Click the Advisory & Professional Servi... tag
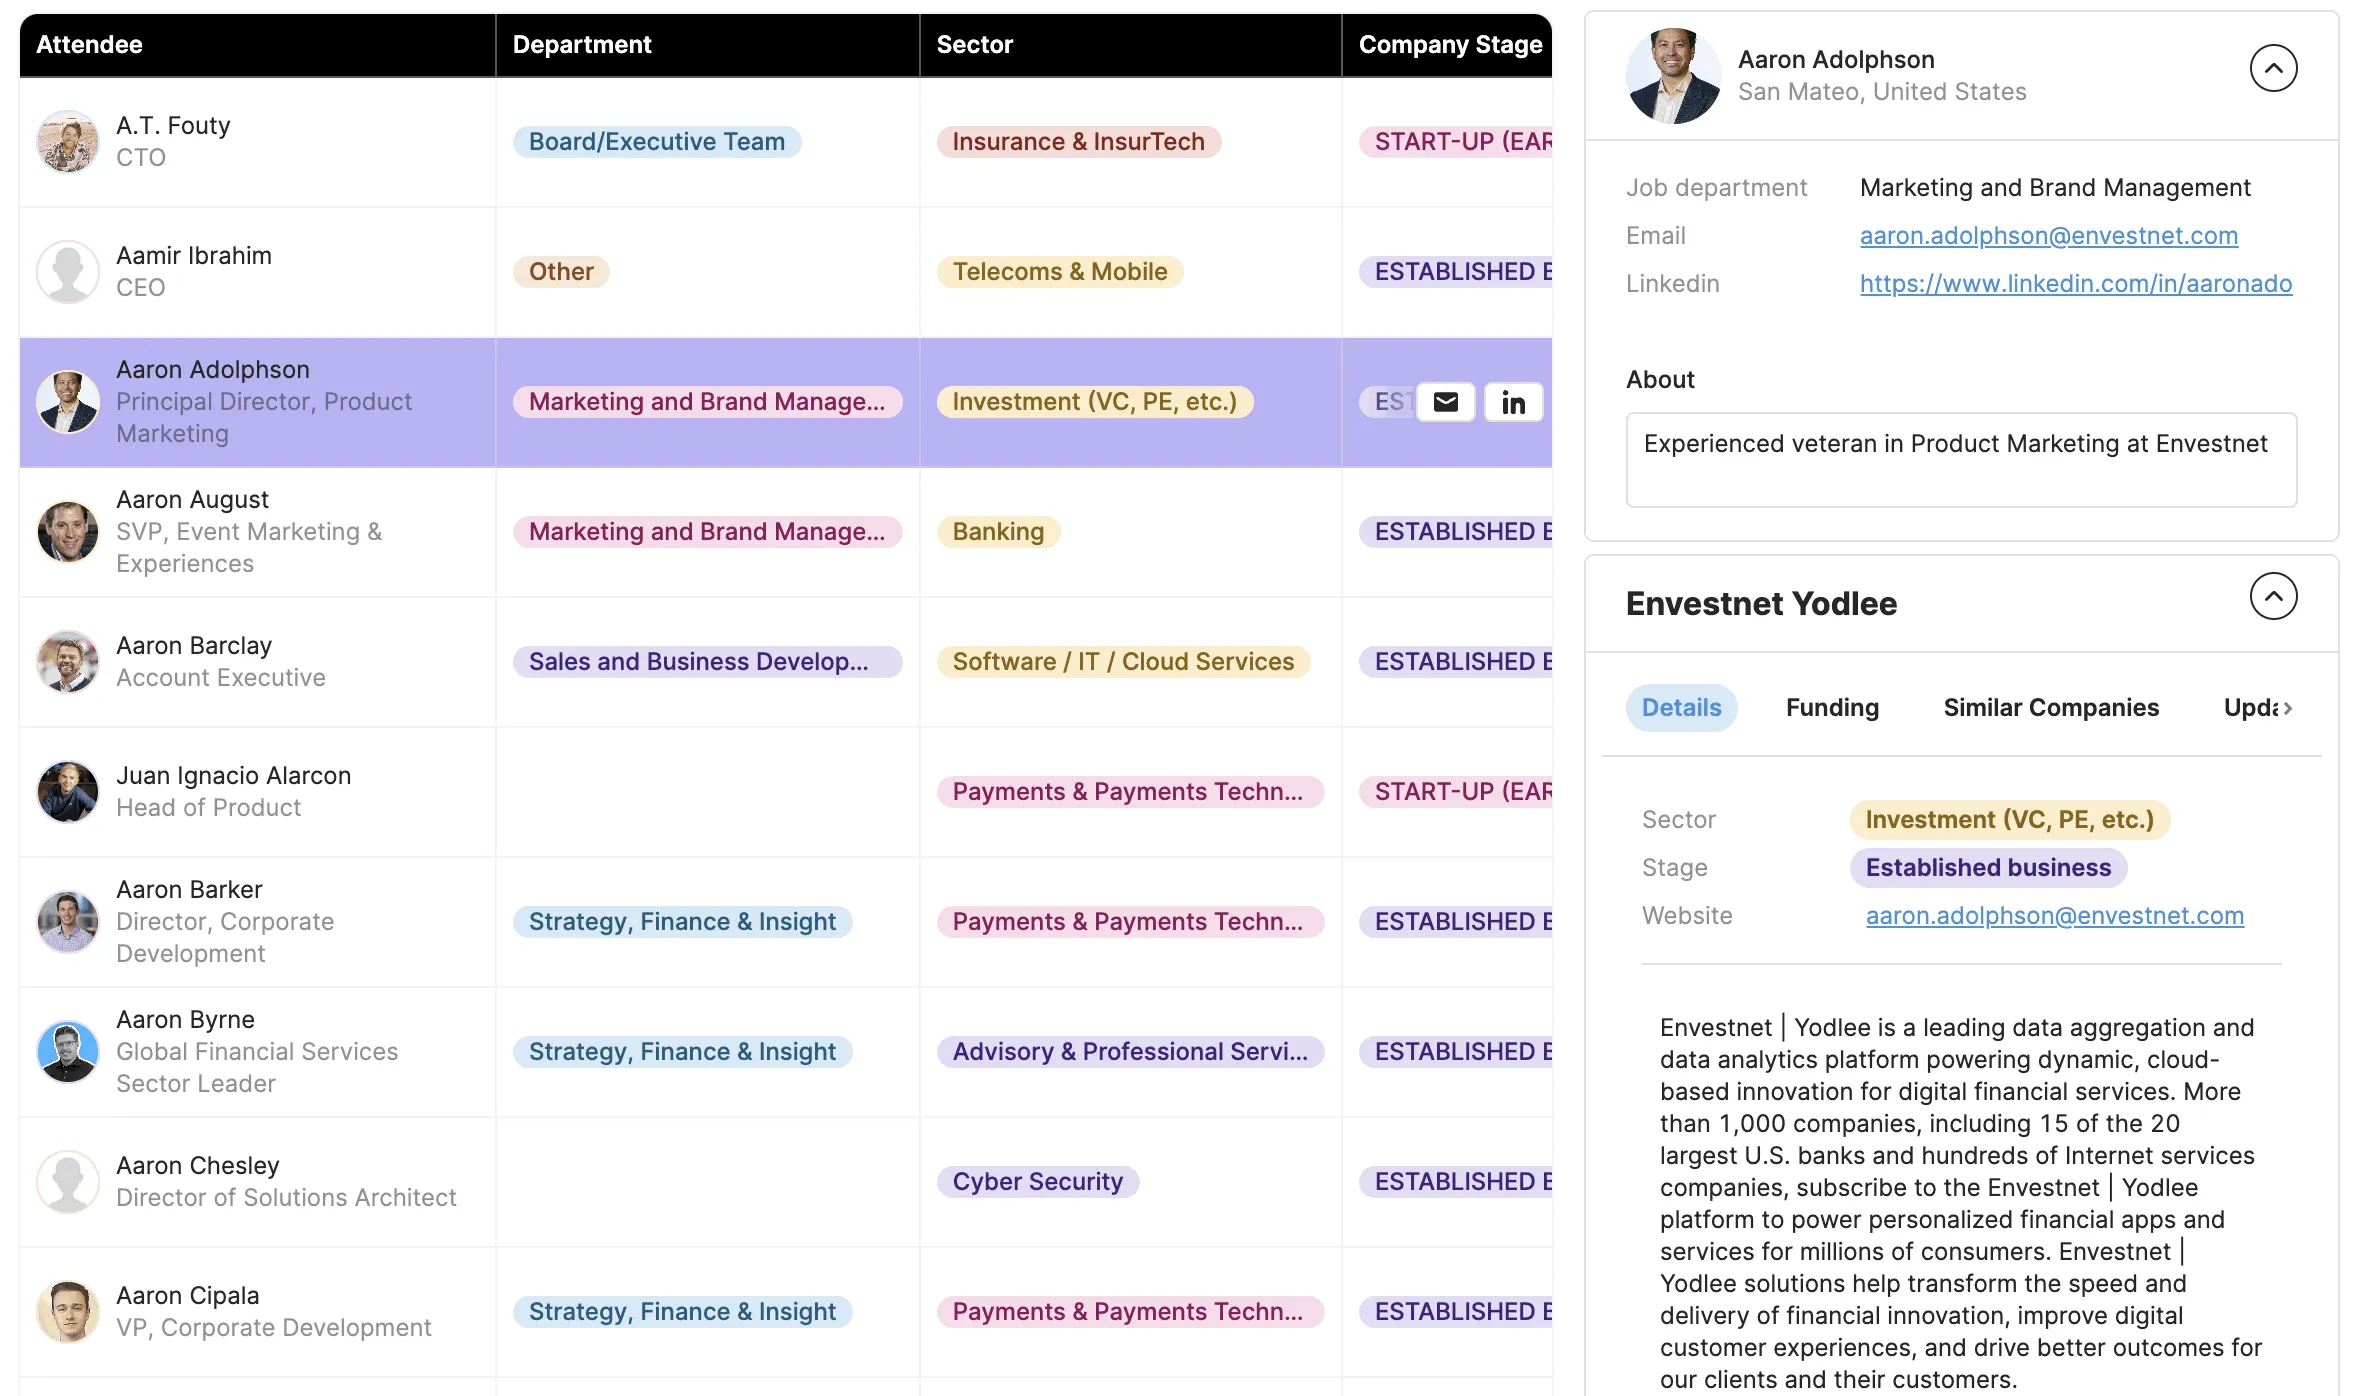Screen dimensions: 2356x1396 1130,1052
